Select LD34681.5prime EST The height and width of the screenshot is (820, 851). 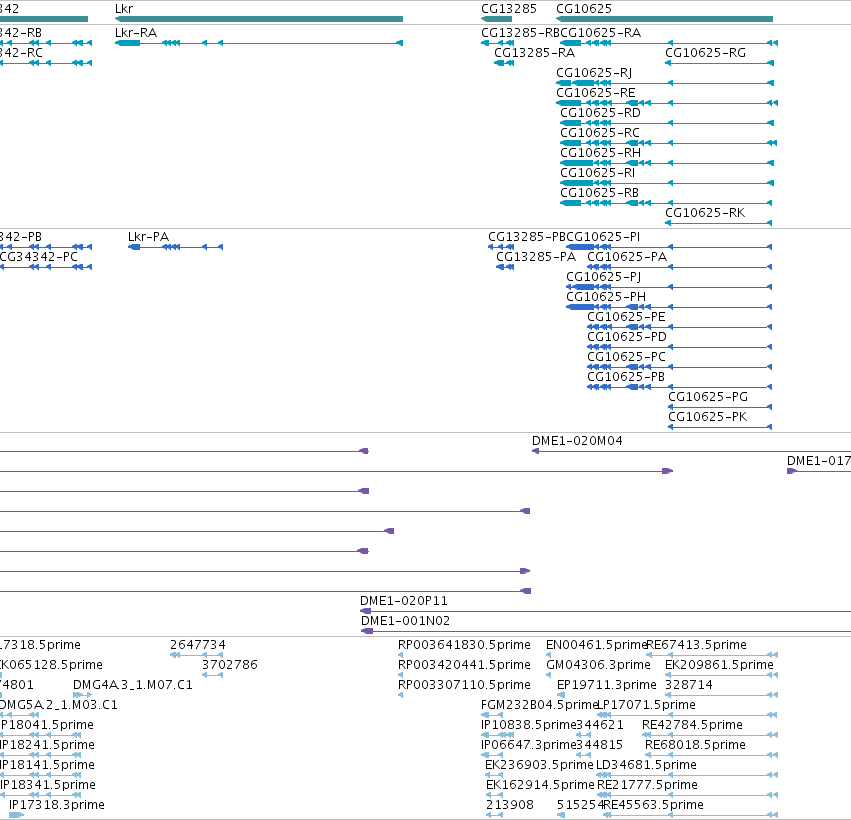pos(687,775)
